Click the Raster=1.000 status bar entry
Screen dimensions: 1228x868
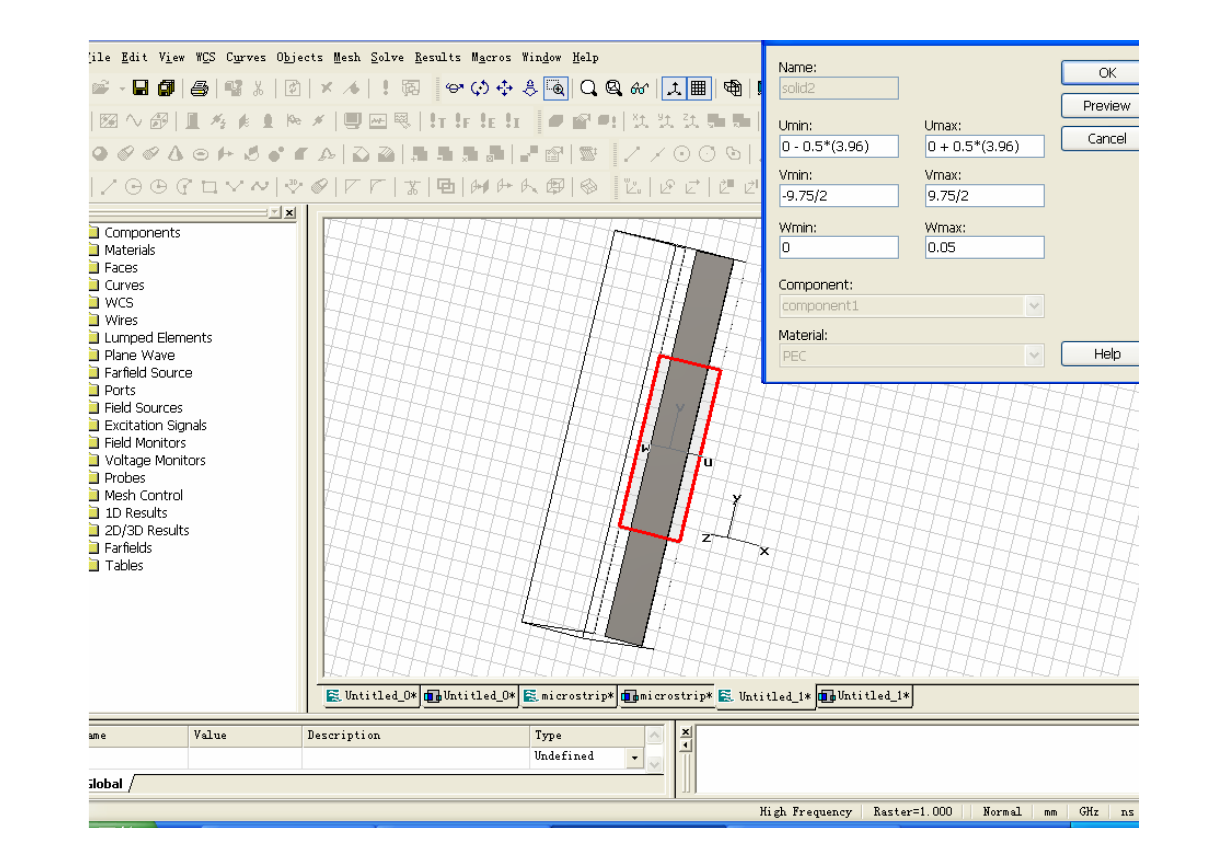(913, 812)
